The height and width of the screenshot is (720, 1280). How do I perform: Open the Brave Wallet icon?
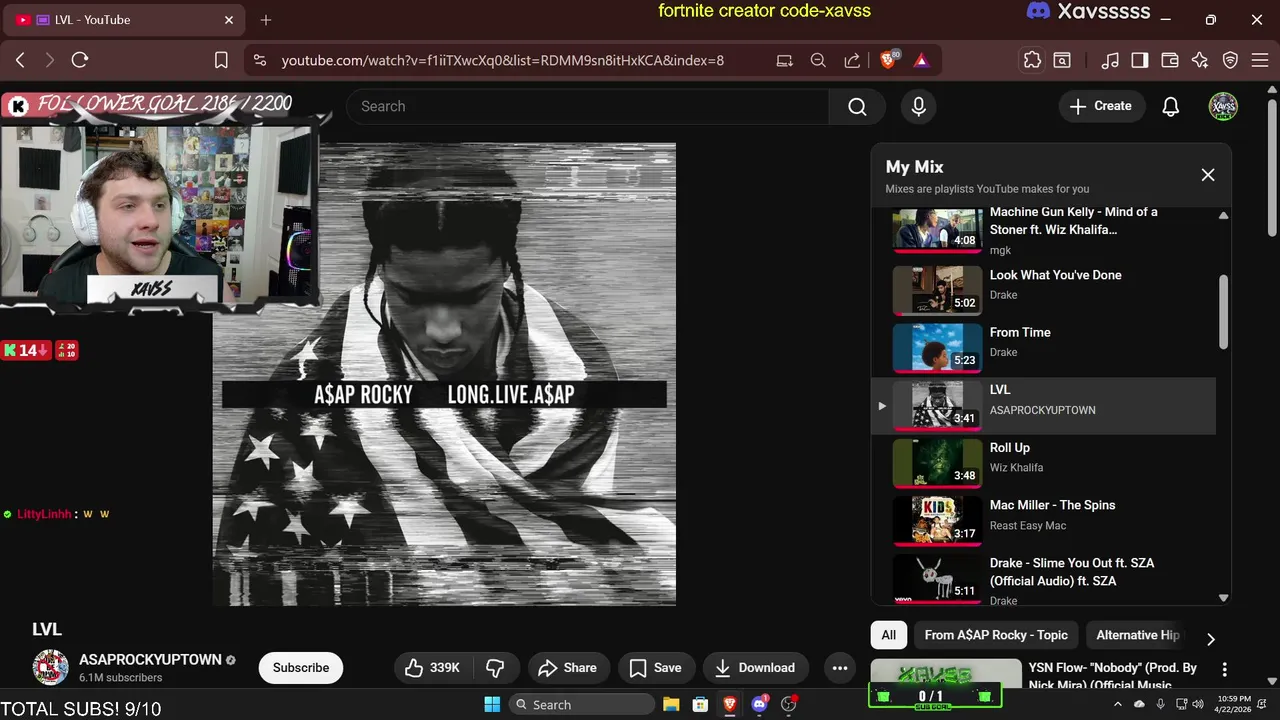[1169, 60]
